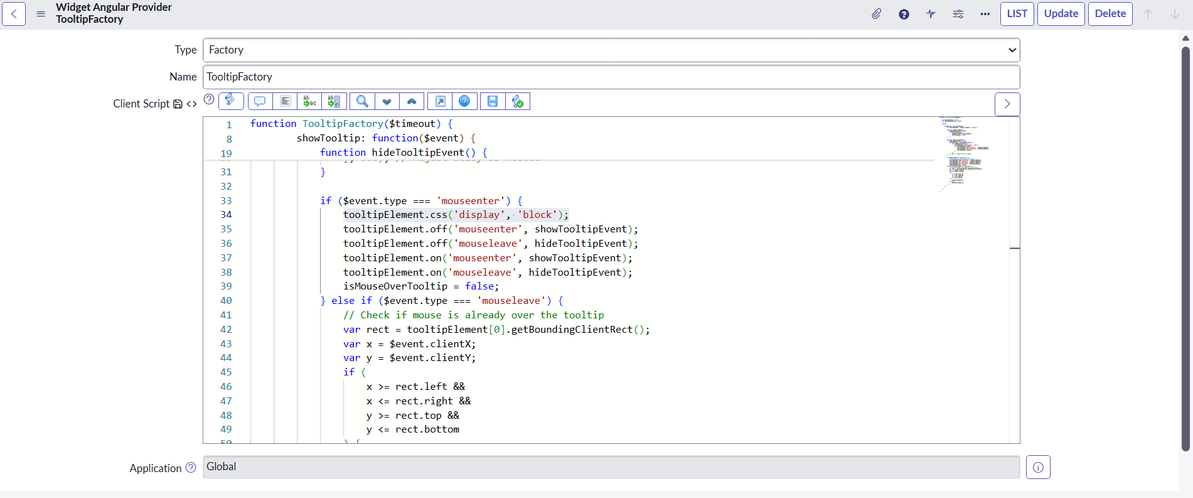Open the Type dropdown showing Factory

point(611,49)
